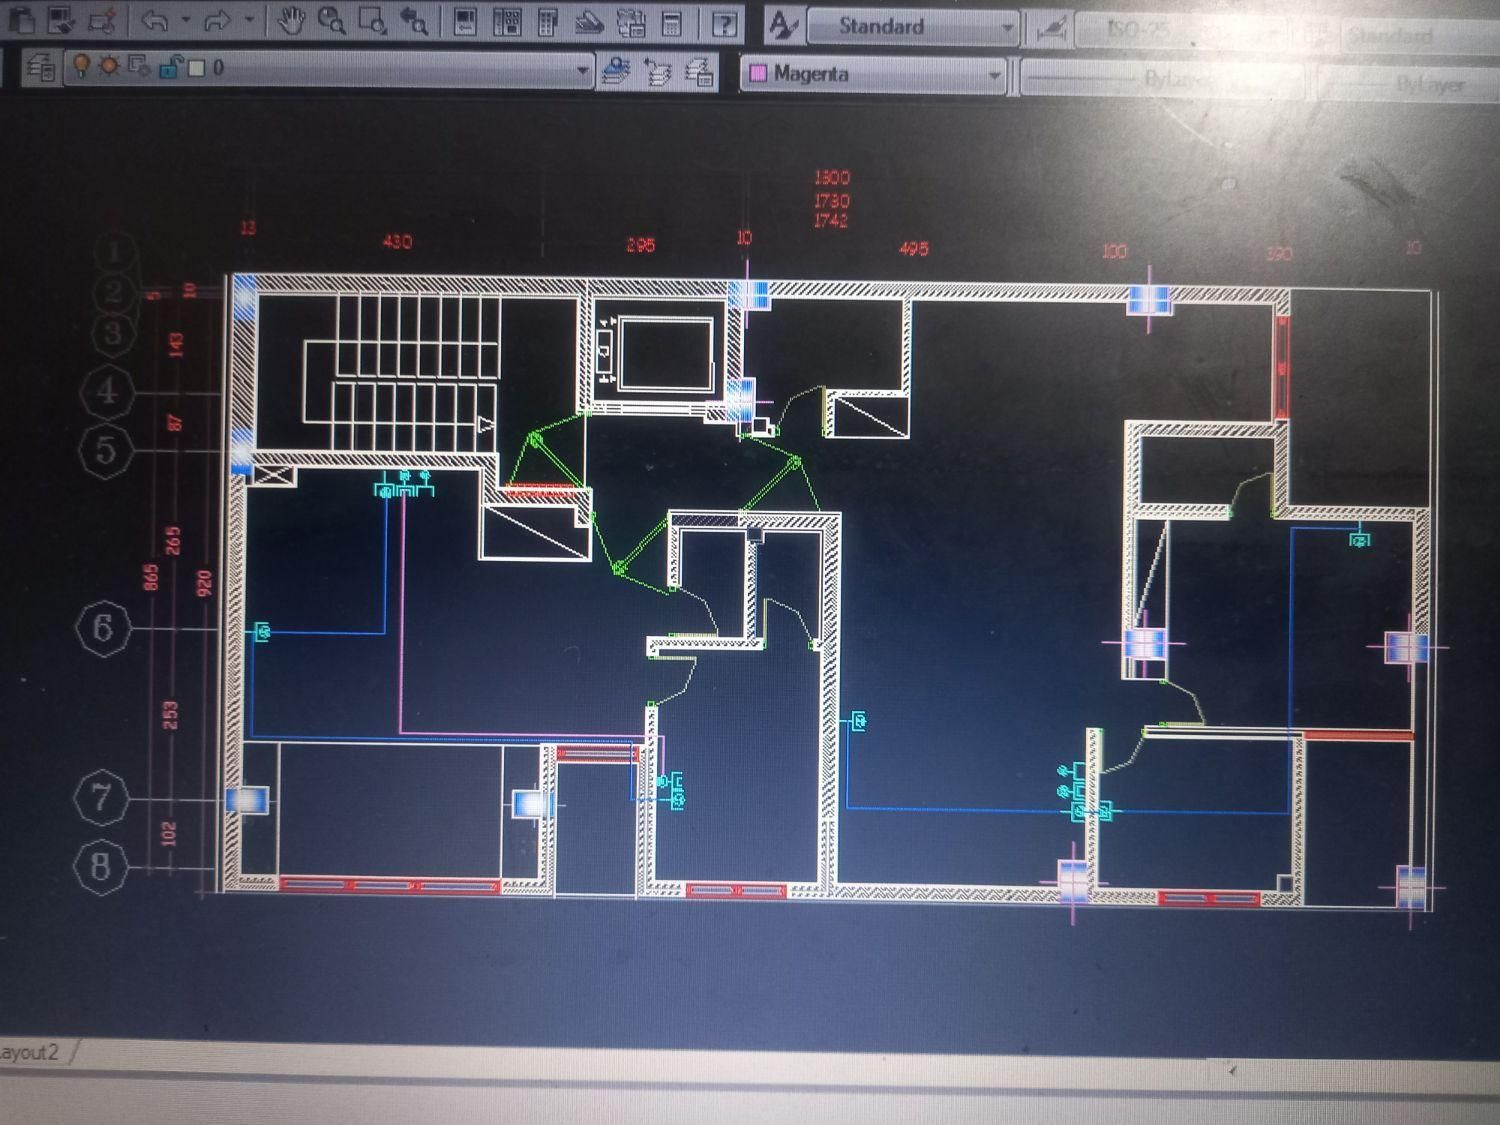Toggle viewport freeze for layer 0
The image size is (1500, 1125).
[139, 67]
